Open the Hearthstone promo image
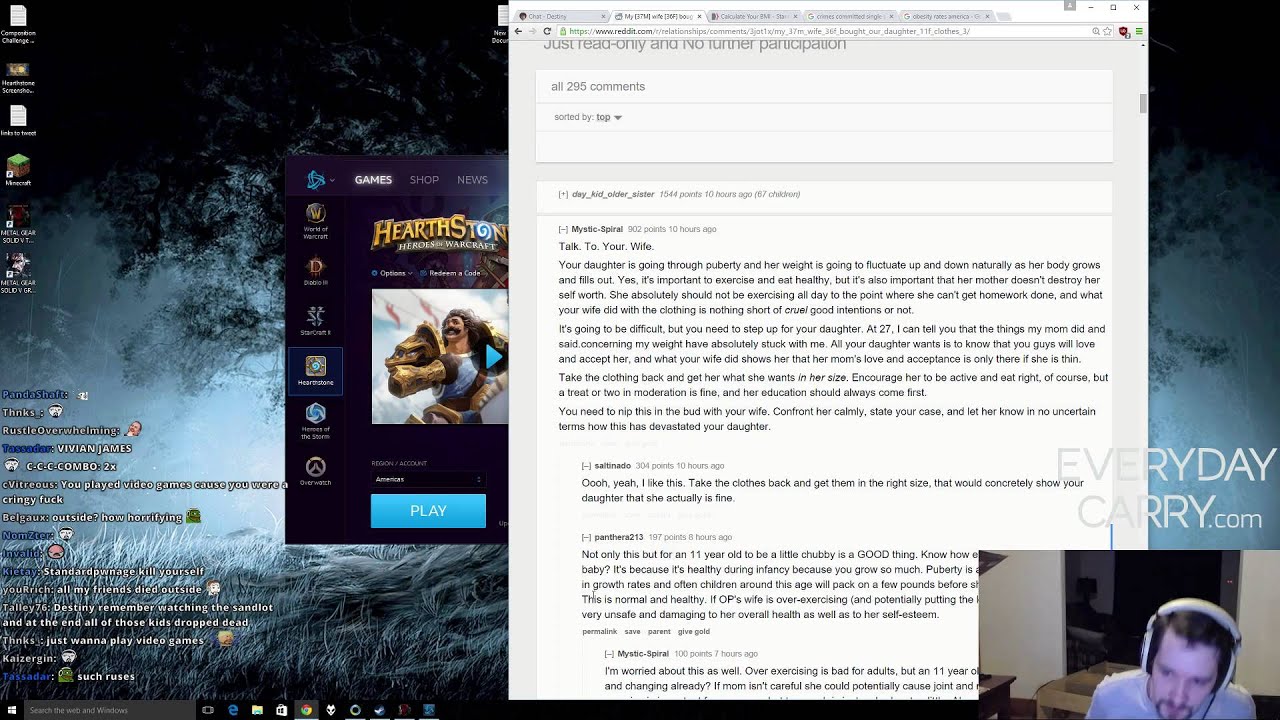 click(x=439, y=357)
